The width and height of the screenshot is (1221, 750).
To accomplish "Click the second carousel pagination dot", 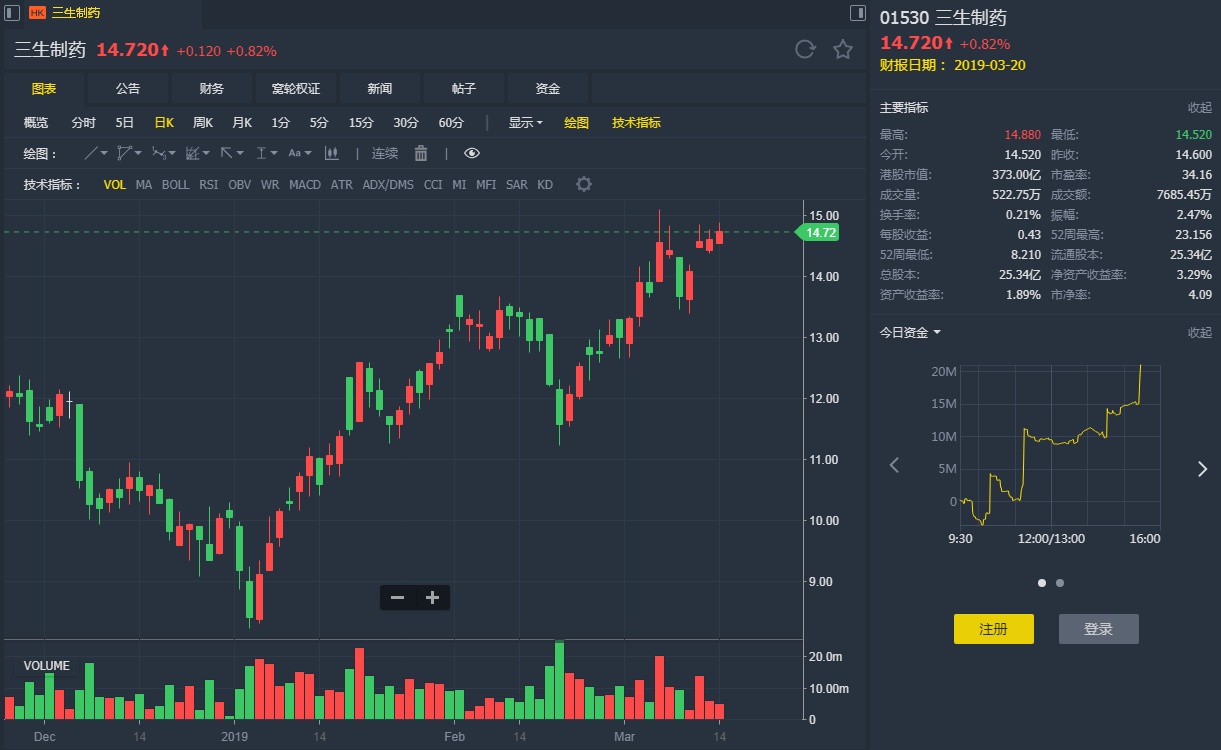I will [1060, 582].
